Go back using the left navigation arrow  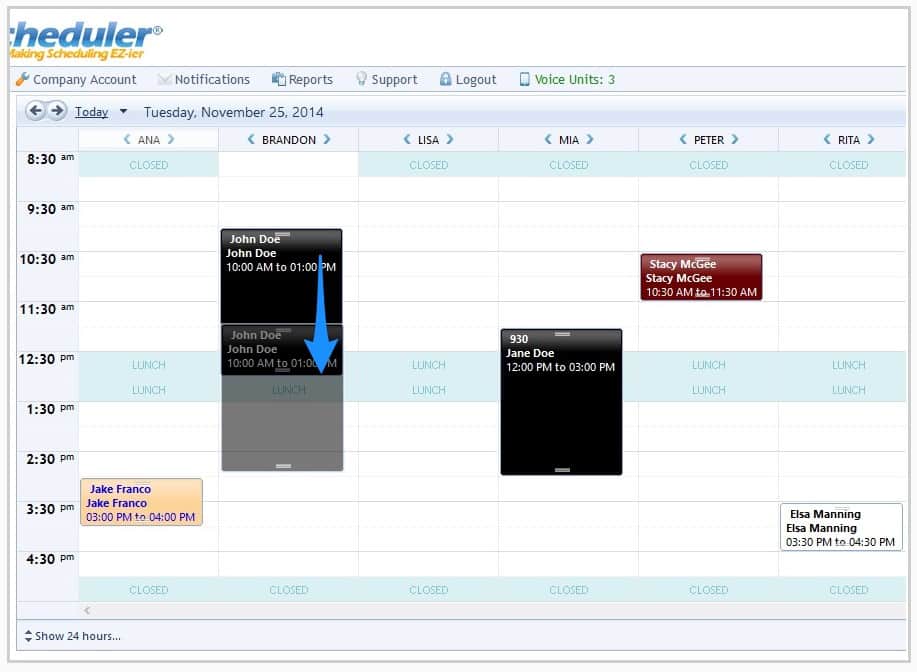37,111
